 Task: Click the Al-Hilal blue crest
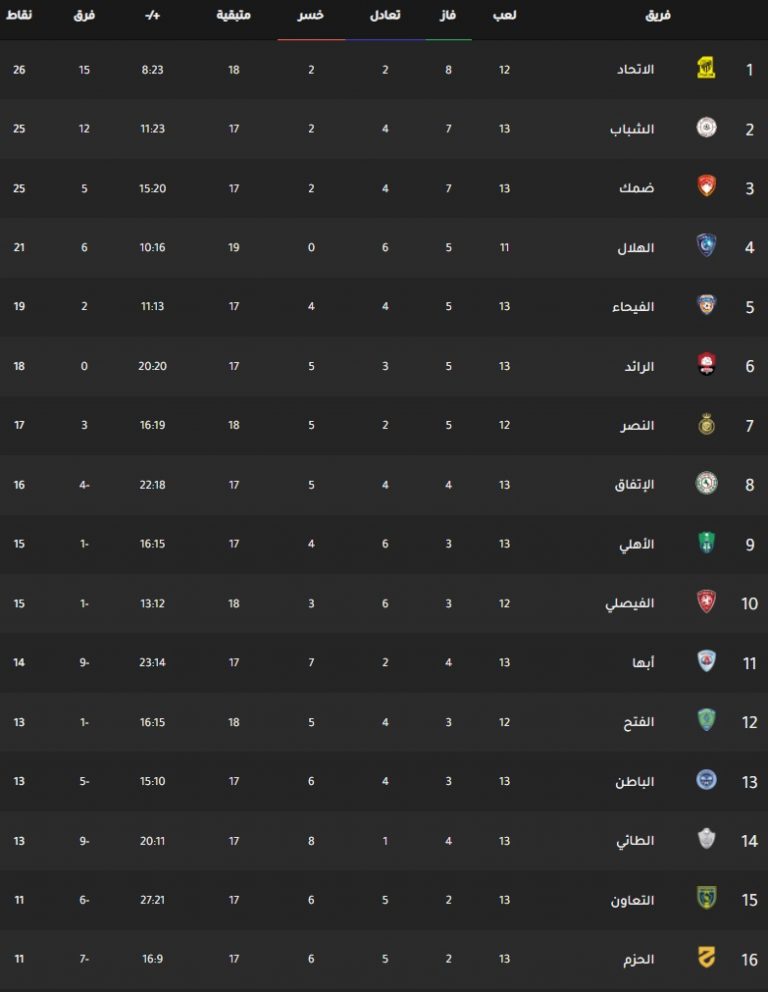(706, 245)
